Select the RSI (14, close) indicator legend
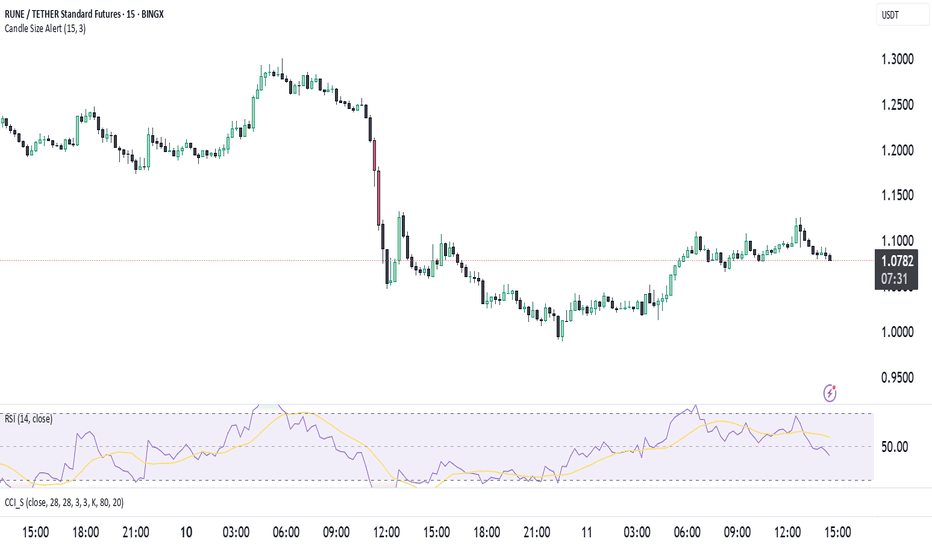 coord(29,419)
